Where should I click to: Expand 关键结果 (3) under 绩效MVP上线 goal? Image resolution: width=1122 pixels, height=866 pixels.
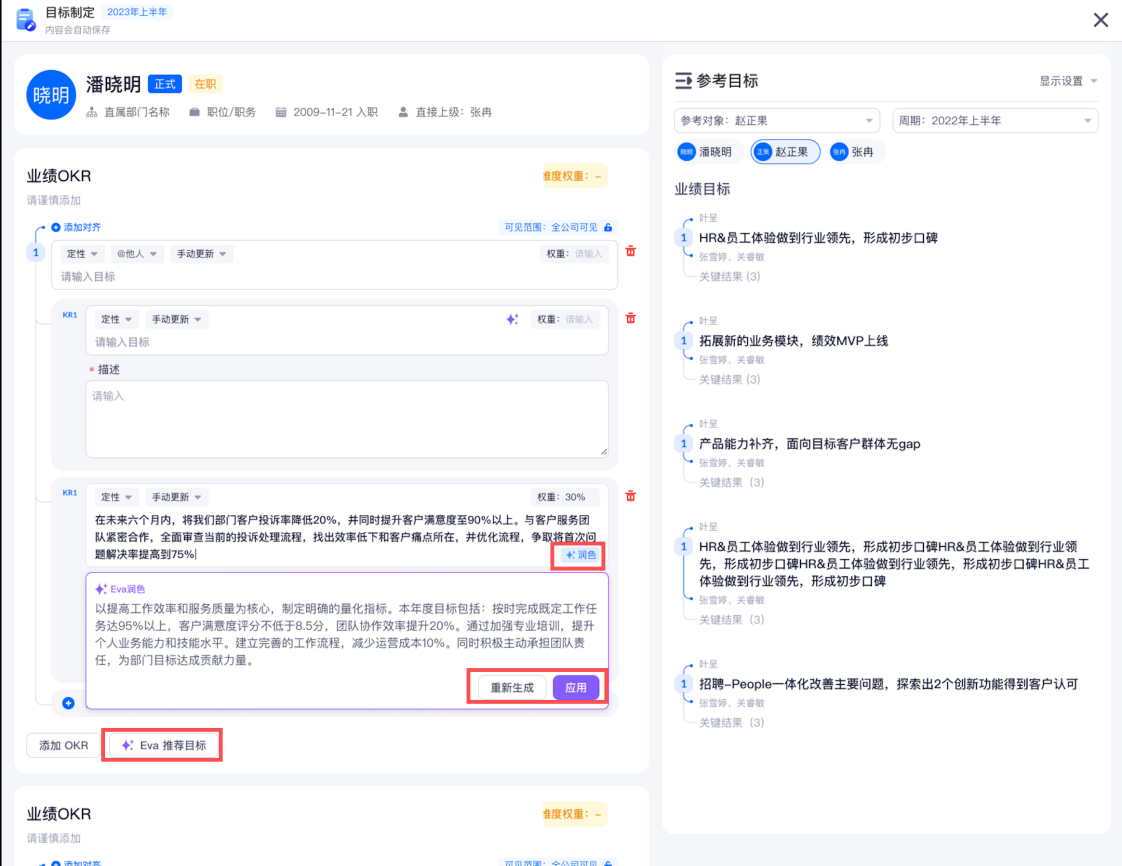tap(729, 379)
